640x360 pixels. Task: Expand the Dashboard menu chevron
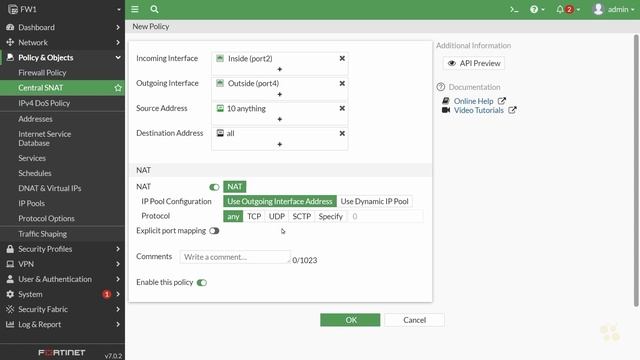tap(118, 27)
